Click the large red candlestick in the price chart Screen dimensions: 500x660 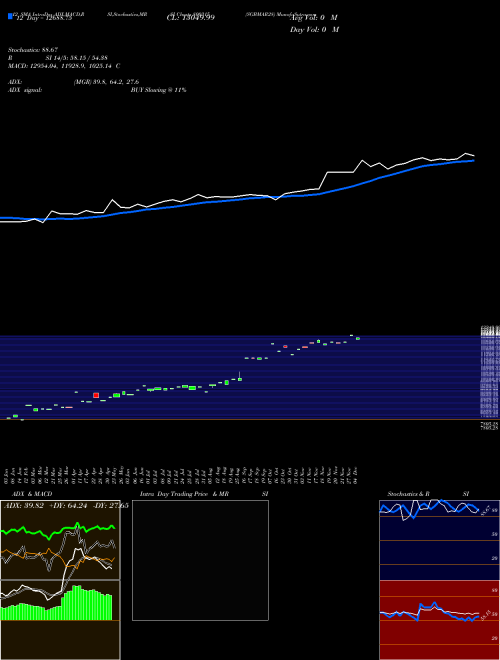tap(96, 395)
